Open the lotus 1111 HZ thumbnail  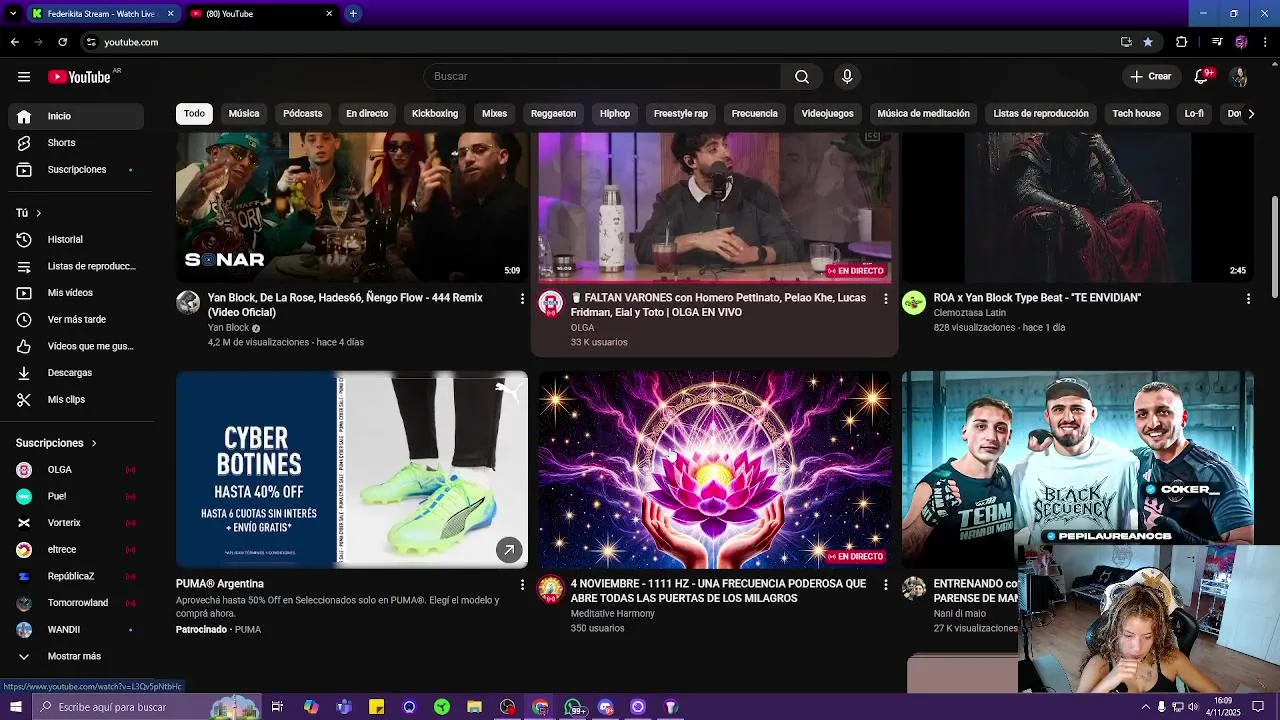(x=715, y=470)
